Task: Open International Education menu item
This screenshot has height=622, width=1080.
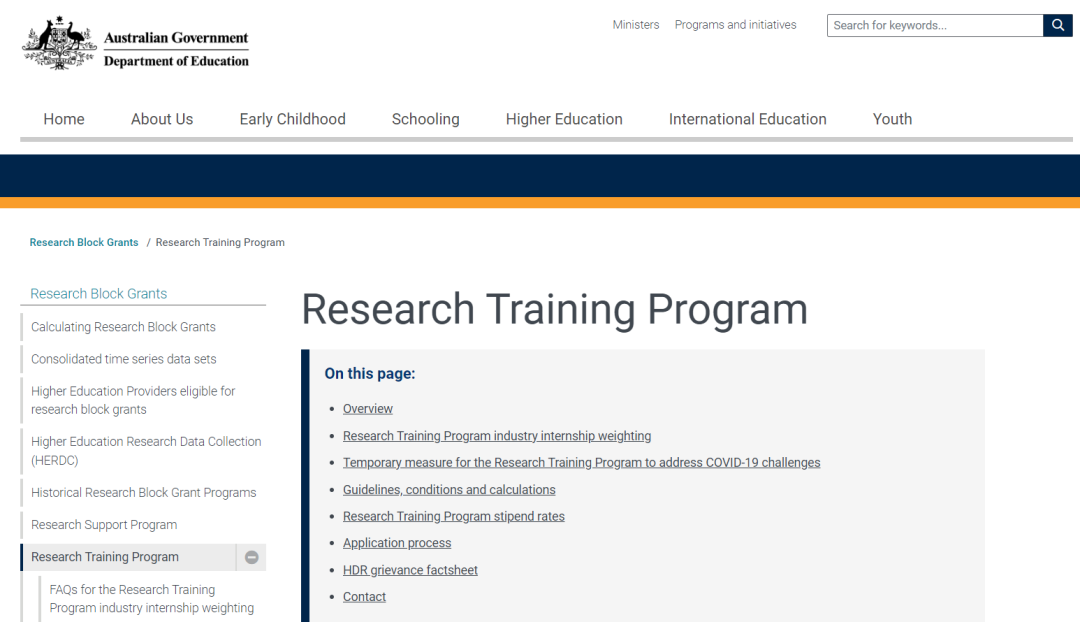Action: (x=747, y=119)
